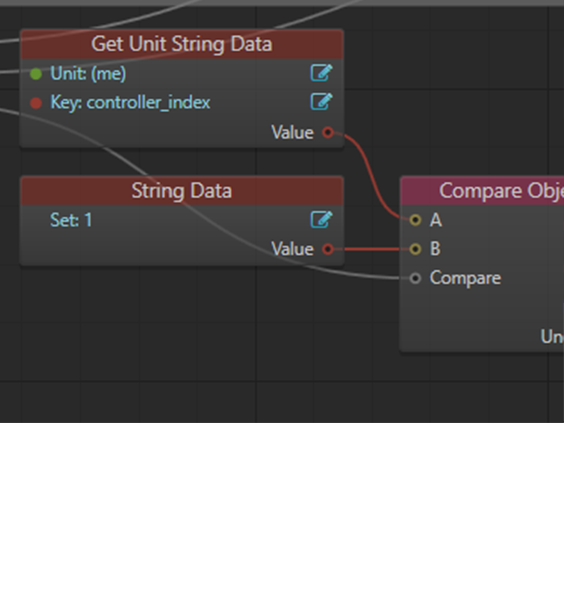The width and height of the screenshot is (564, 600).
Task: Click the green Unit input connector
Action: click(36, 74)
